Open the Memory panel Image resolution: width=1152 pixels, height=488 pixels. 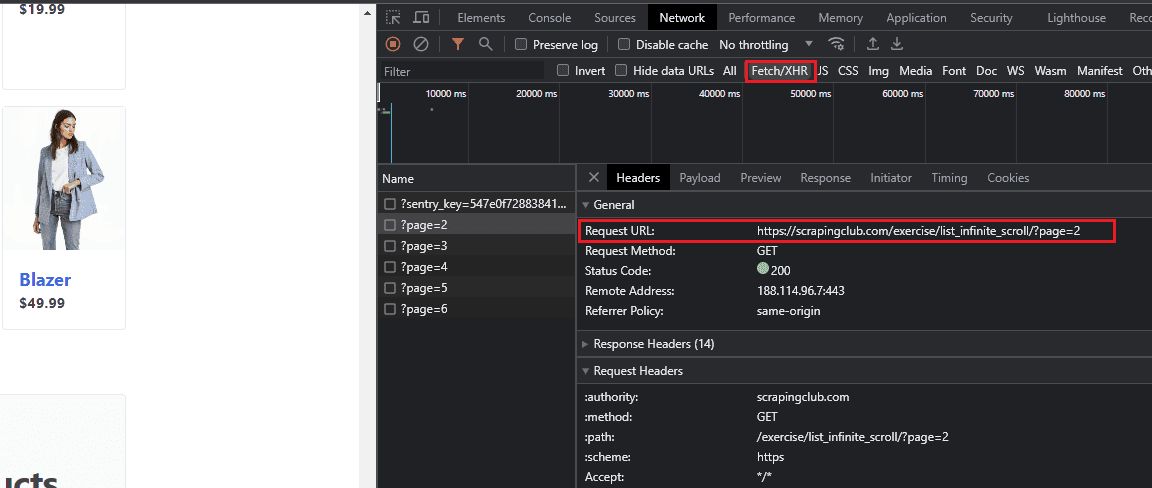click(840, 18)
